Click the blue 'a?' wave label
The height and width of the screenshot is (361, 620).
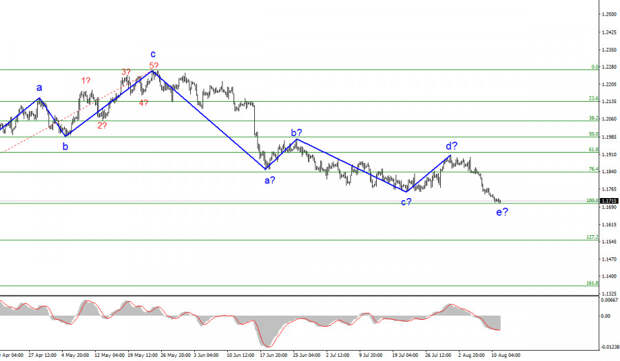point(270,180)
